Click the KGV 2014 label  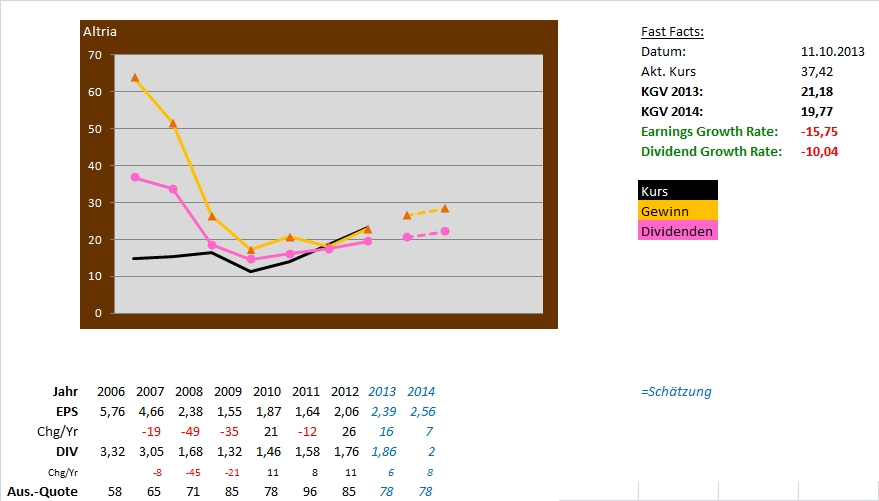pyautogui.click(x=672, y=112)
